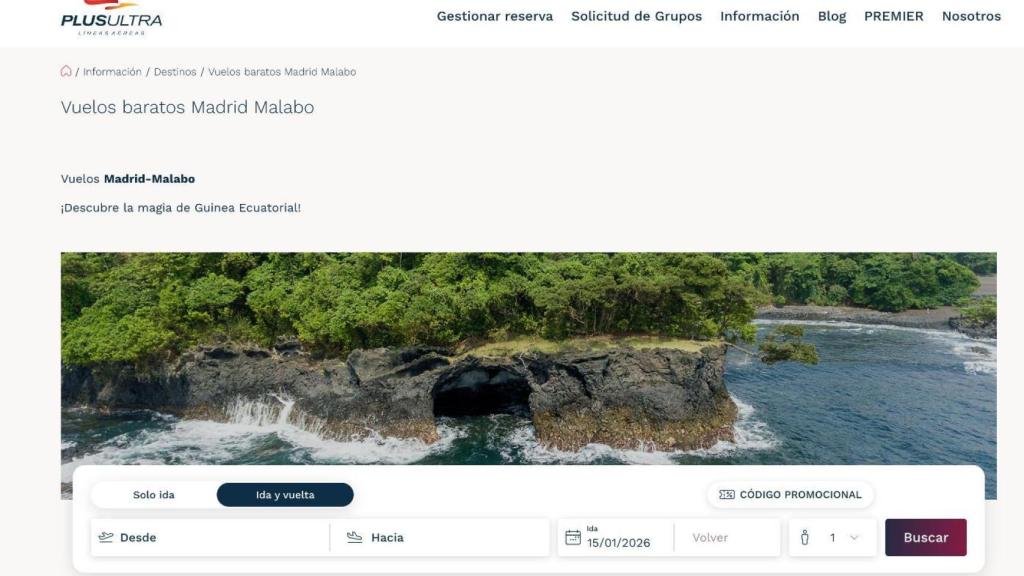Expand the passenger count dropdown
Viewport: 1024px width, 576px height.
852,537
